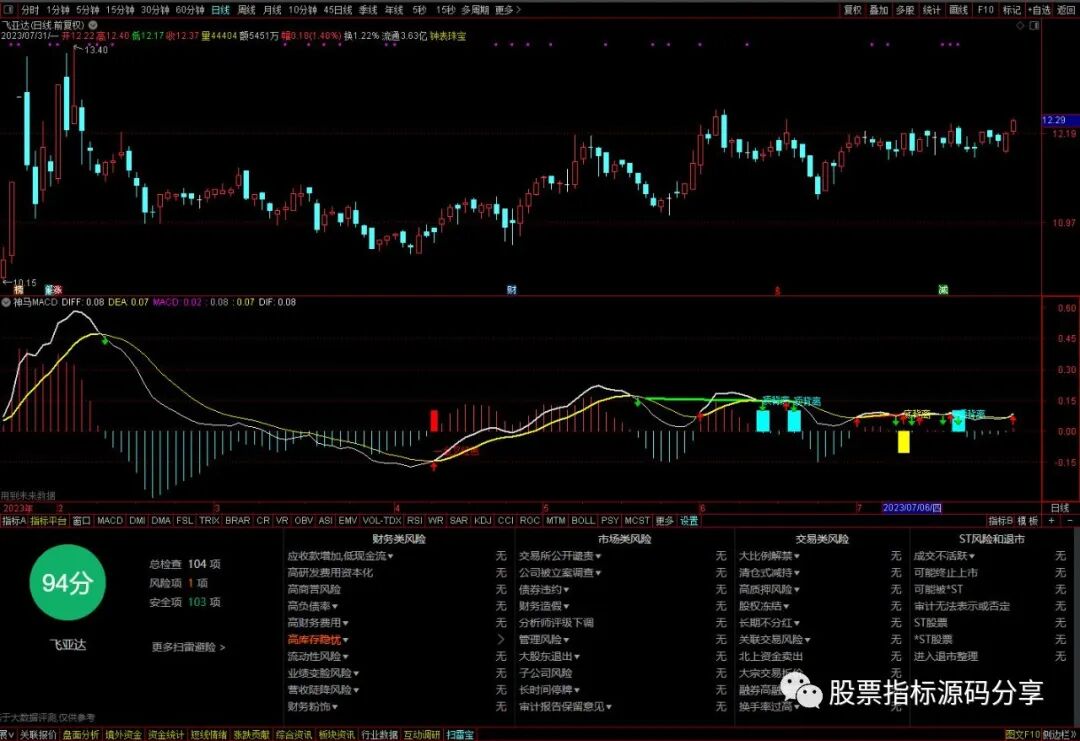Switch to the 分时 period
Viewport: 1080px width, 741px height.
point(30,10)
